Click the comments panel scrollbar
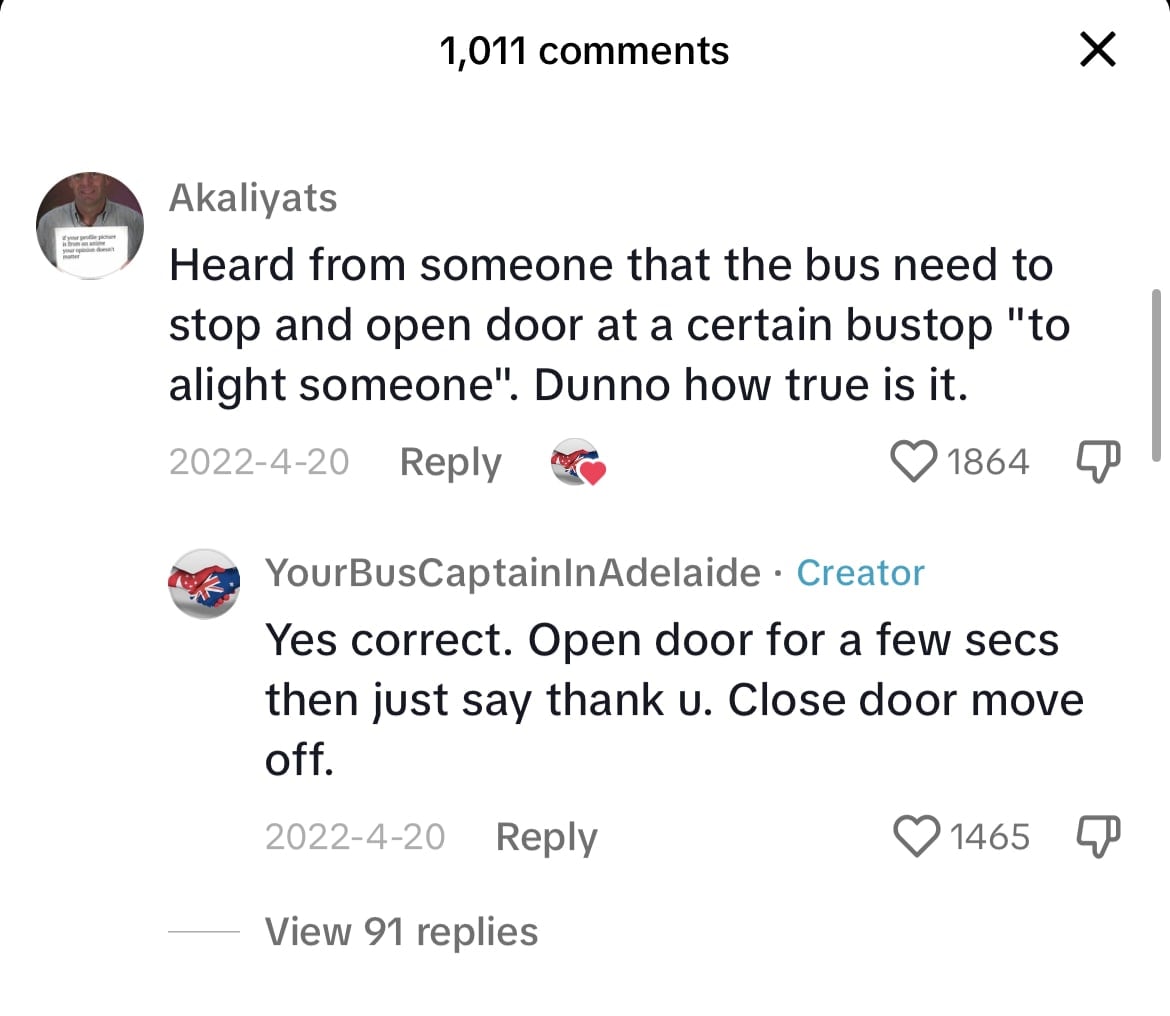The height and width of the screenshot is (1016, 1170). click(1156, 370)
